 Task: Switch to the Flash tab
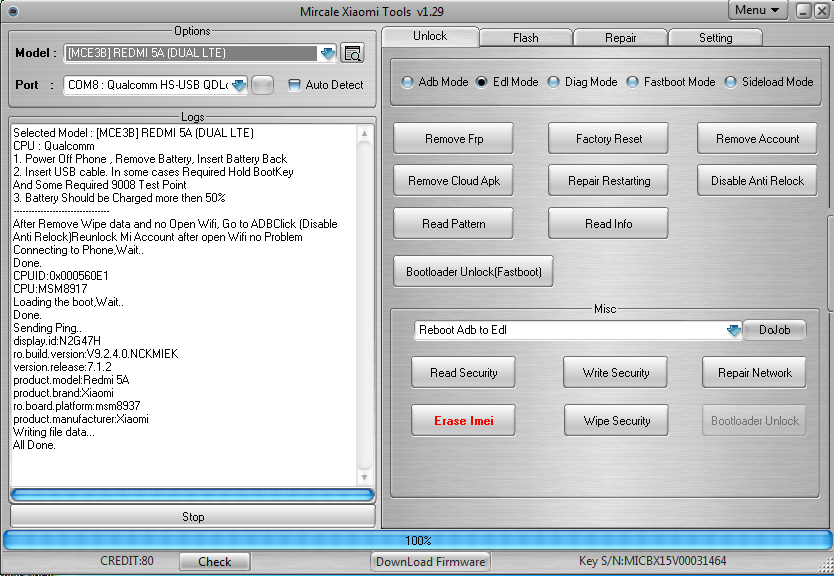point(526,38)
